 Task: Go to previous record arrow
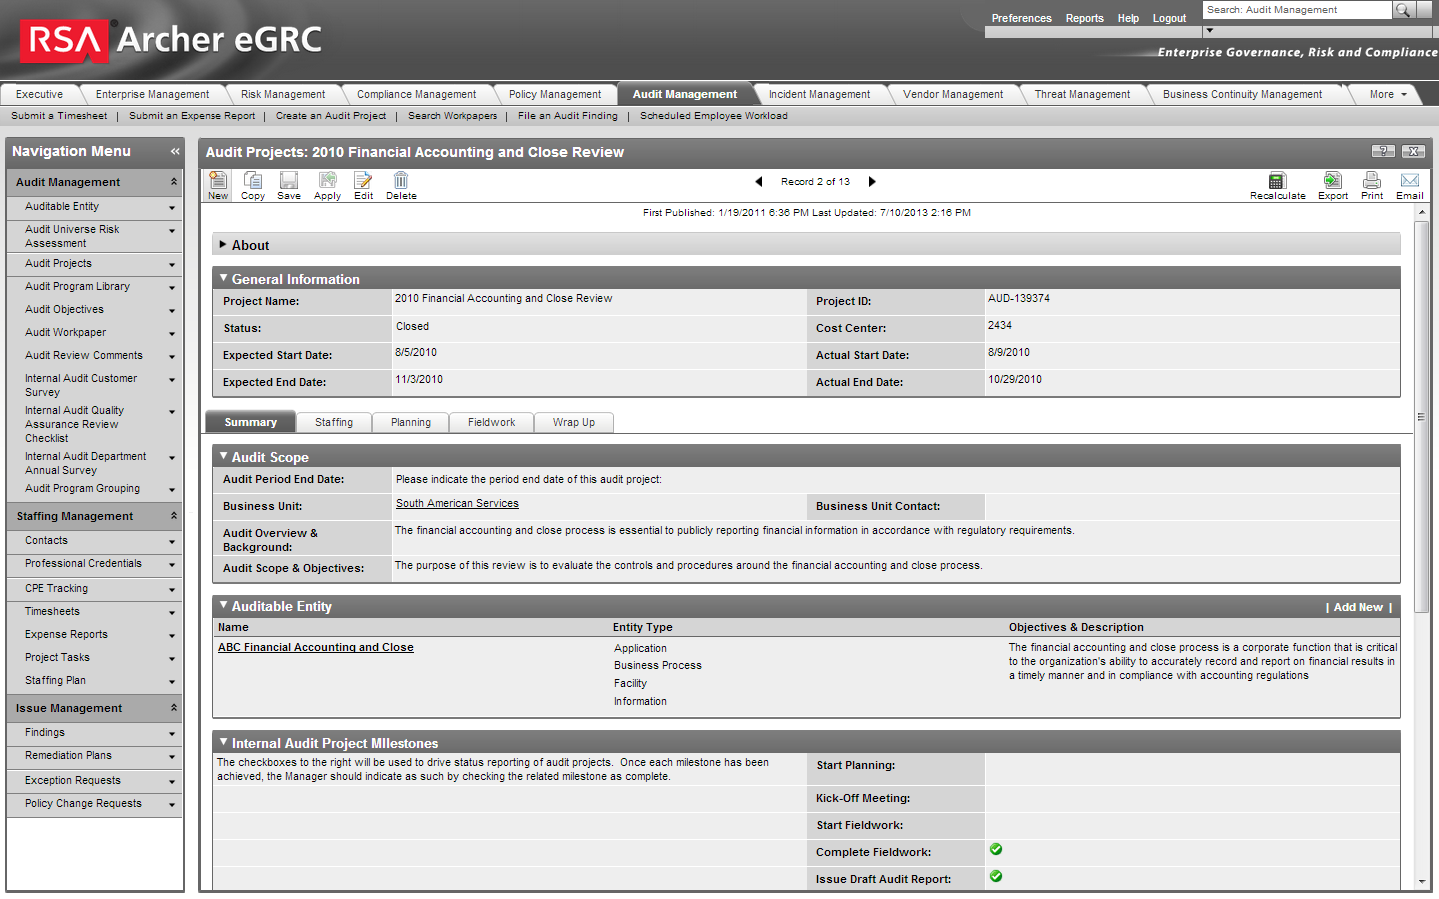coord(759,182)
